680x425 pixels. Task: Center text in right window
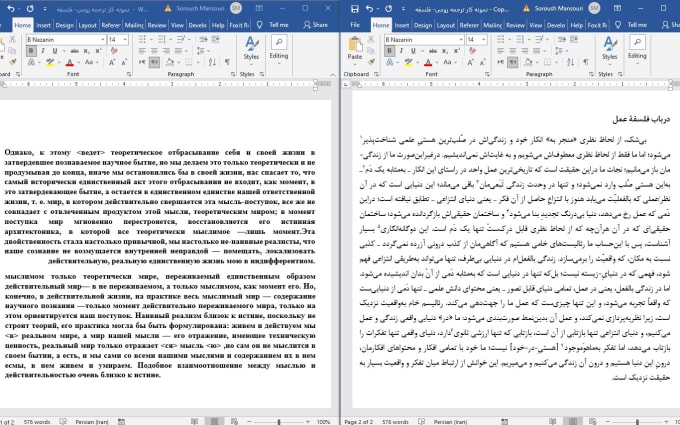(513, 51)
